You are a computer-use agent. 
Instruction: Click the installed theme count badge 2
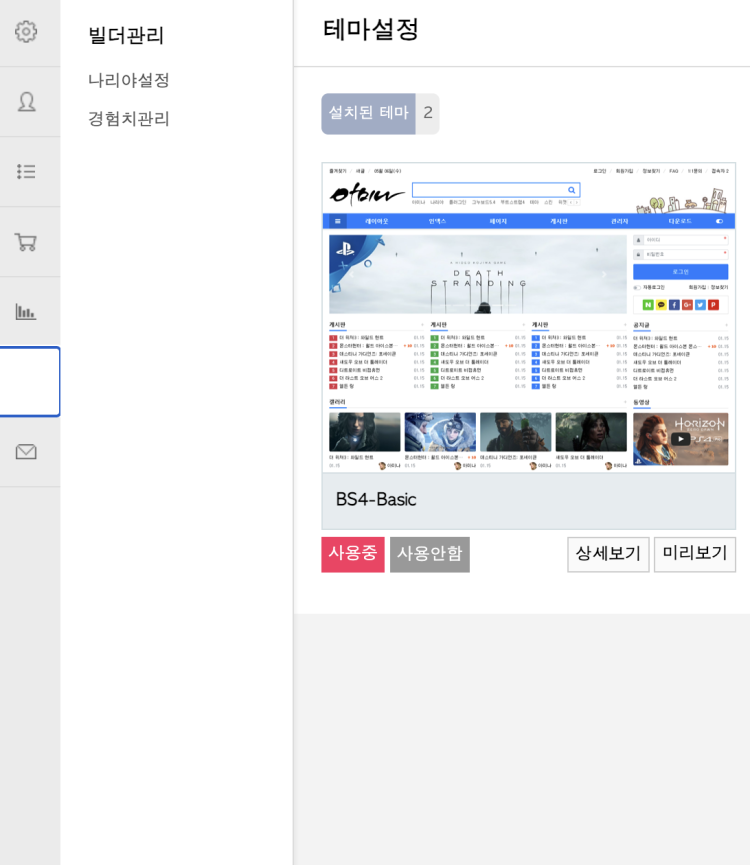tap(427, 113)
